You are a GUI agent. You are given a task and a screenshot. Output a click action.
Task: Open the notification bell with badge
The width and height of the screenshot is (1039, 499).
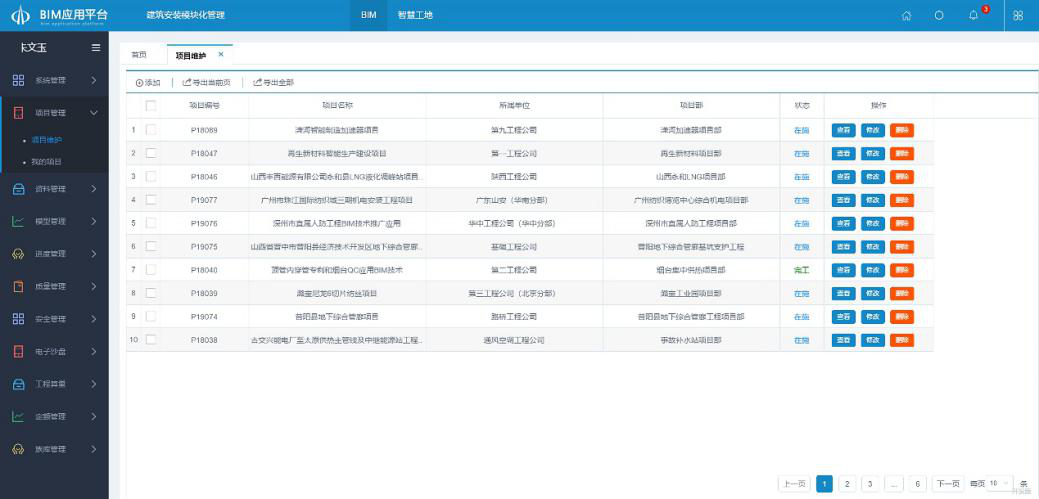[x=973, y=15]
